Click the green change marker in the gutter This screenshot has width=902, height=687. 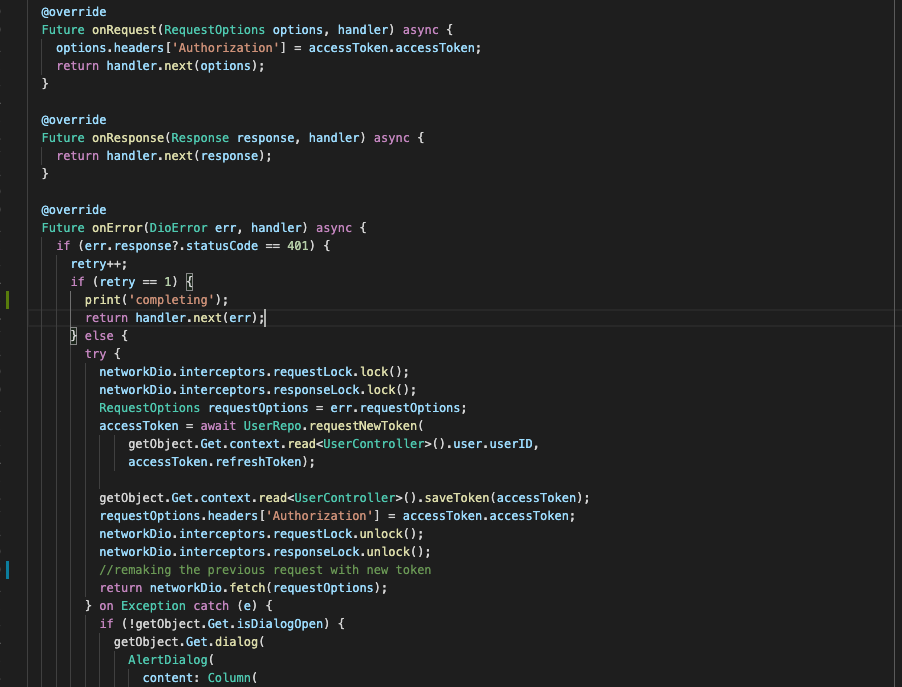click(x=6, y=299)
